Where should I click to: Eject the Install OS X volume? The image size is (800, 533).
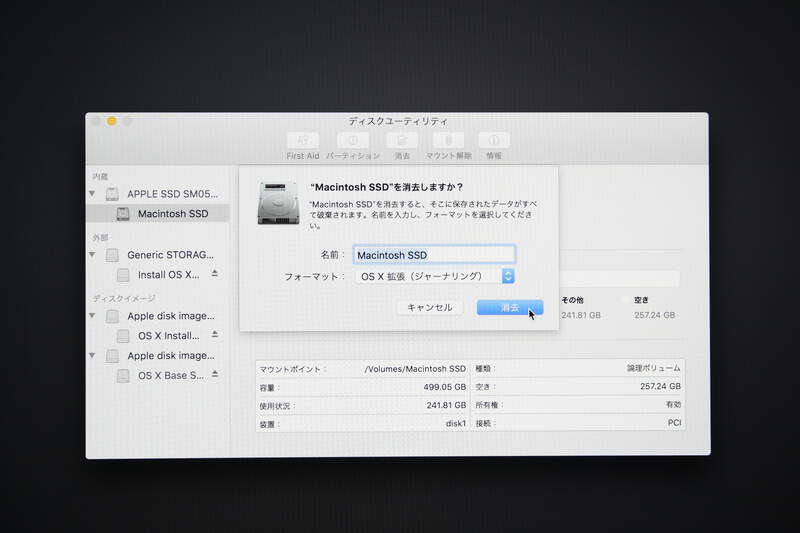(214, 274)
